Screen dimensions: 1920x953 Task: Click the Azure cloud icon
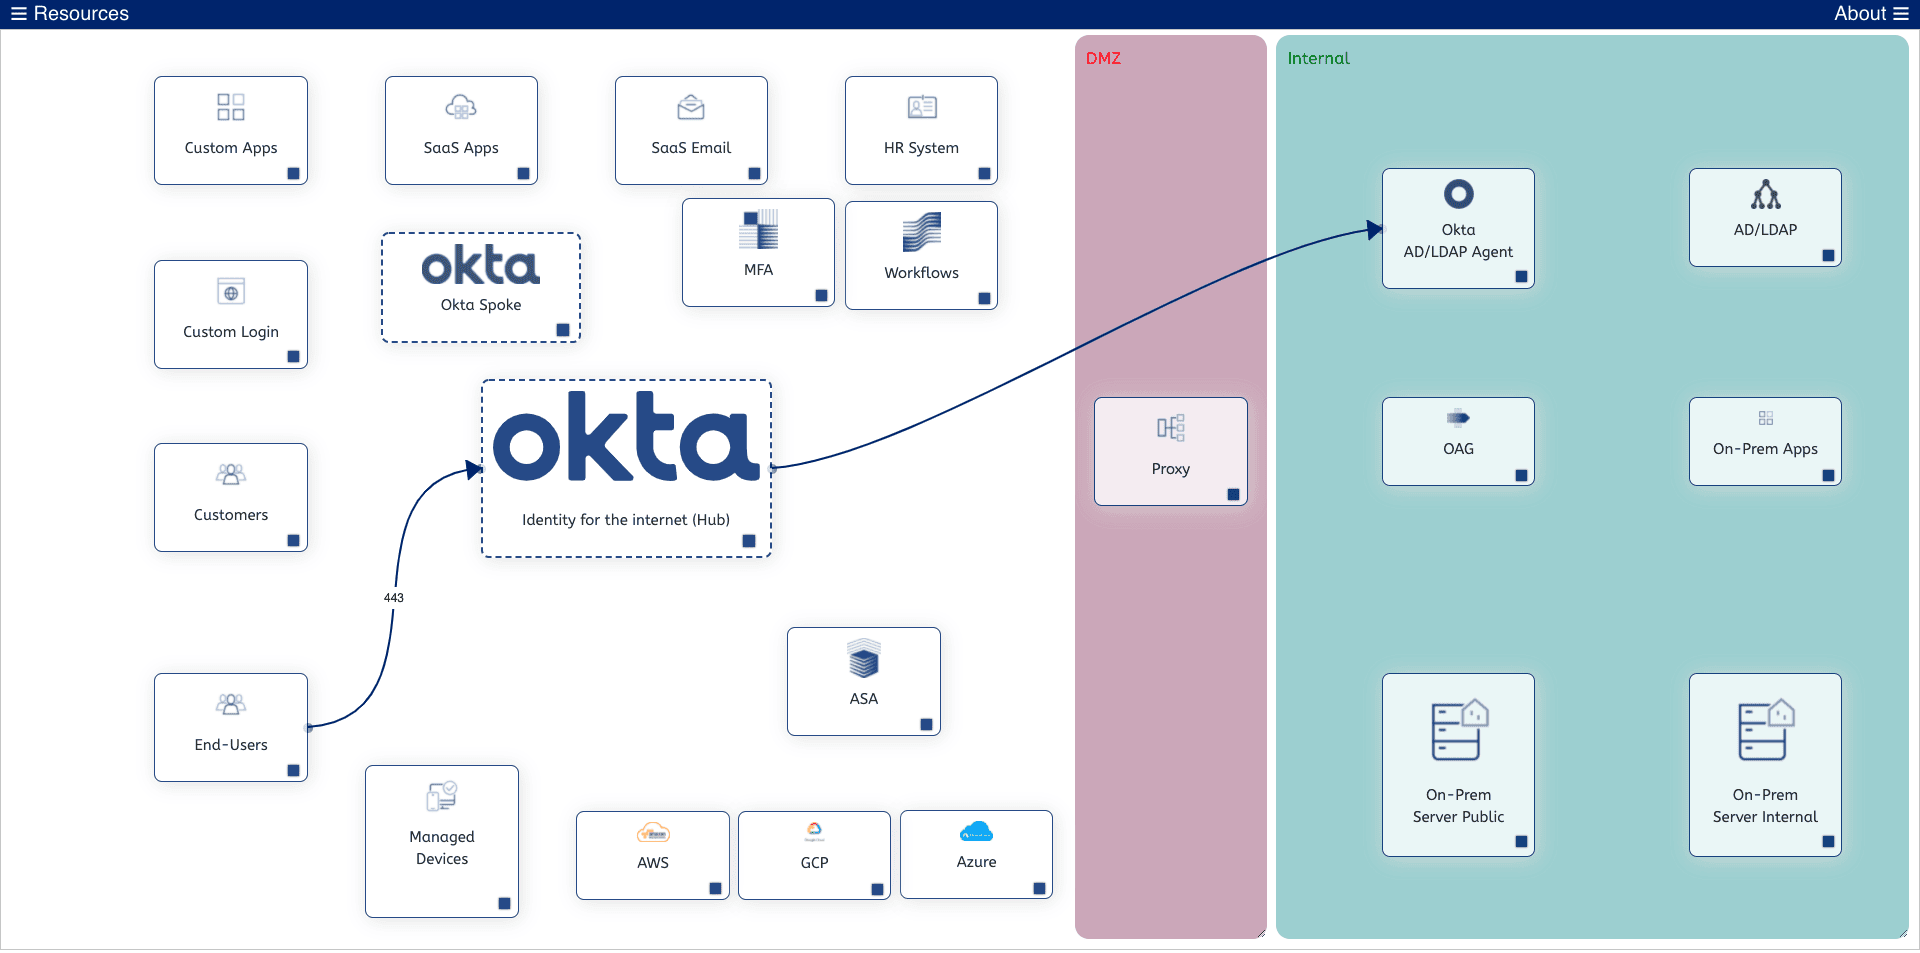pos(977,831)
